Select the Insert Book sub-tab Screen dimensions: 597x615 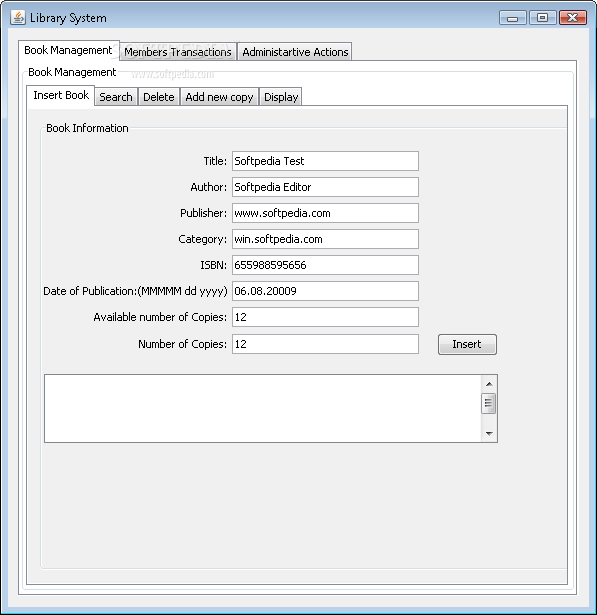(x=61, y=95)
